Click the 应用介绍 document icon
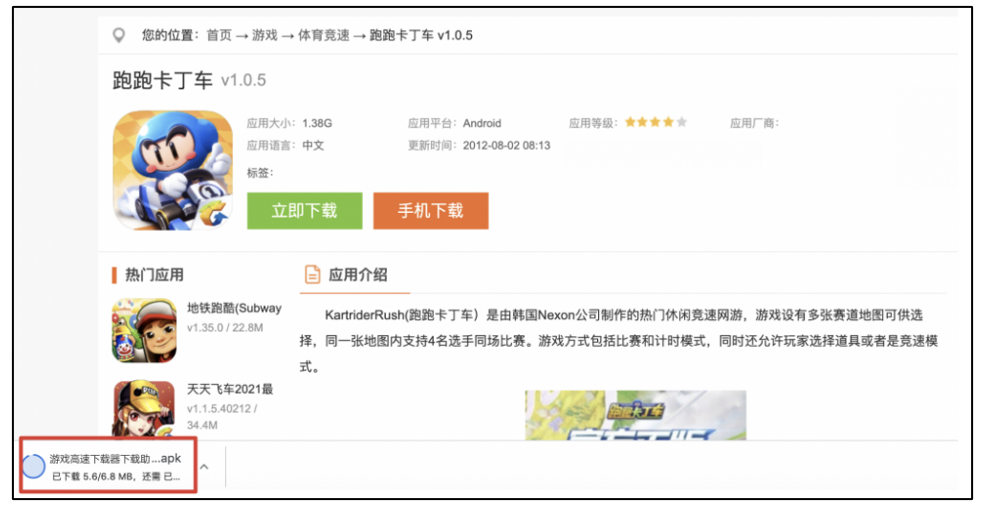The height and width of the screenshot is (511, 994). [313, 275]
